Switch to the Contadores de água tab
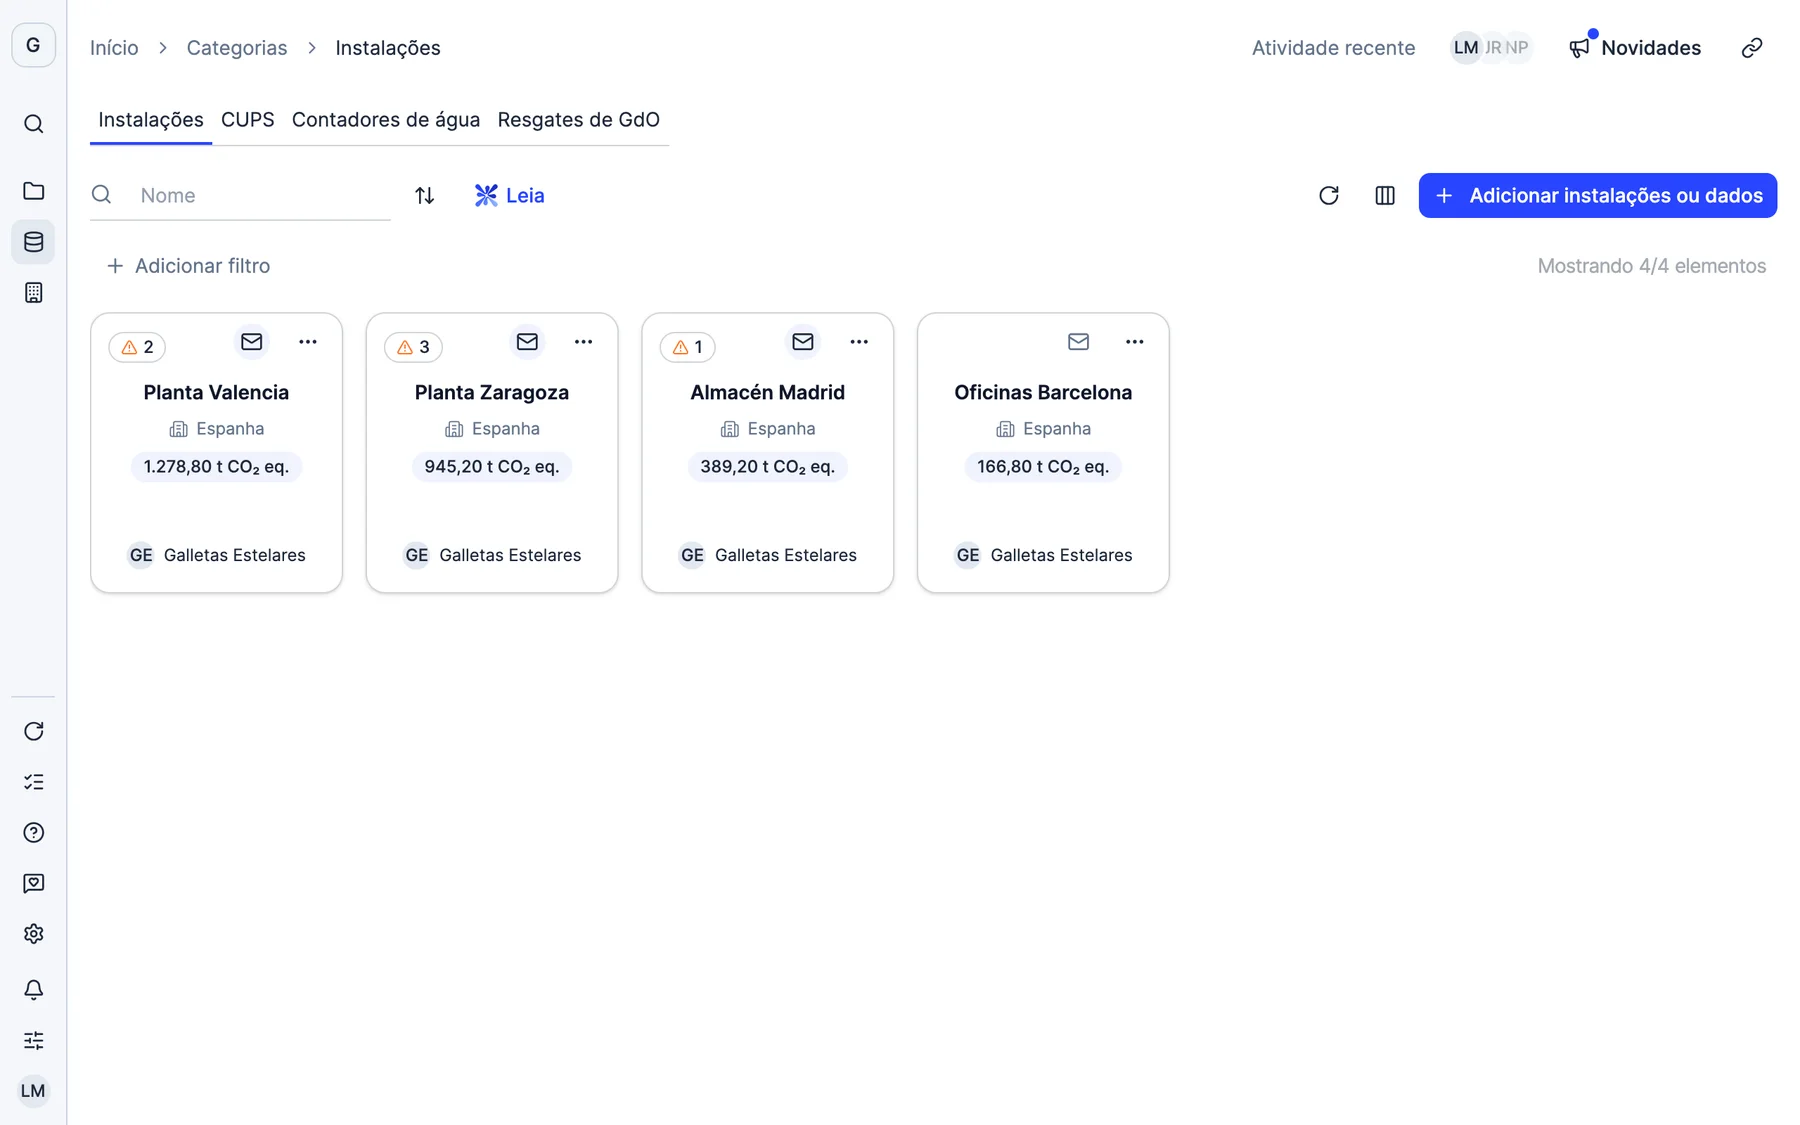 [x=386, y=120]
